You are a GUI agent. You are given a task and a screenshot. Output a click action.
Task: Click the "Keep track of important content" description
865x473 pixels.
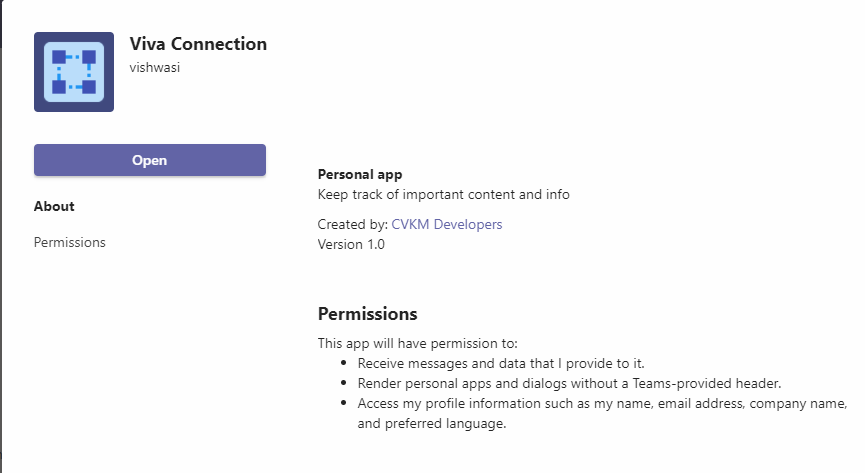tap(443, 194)
